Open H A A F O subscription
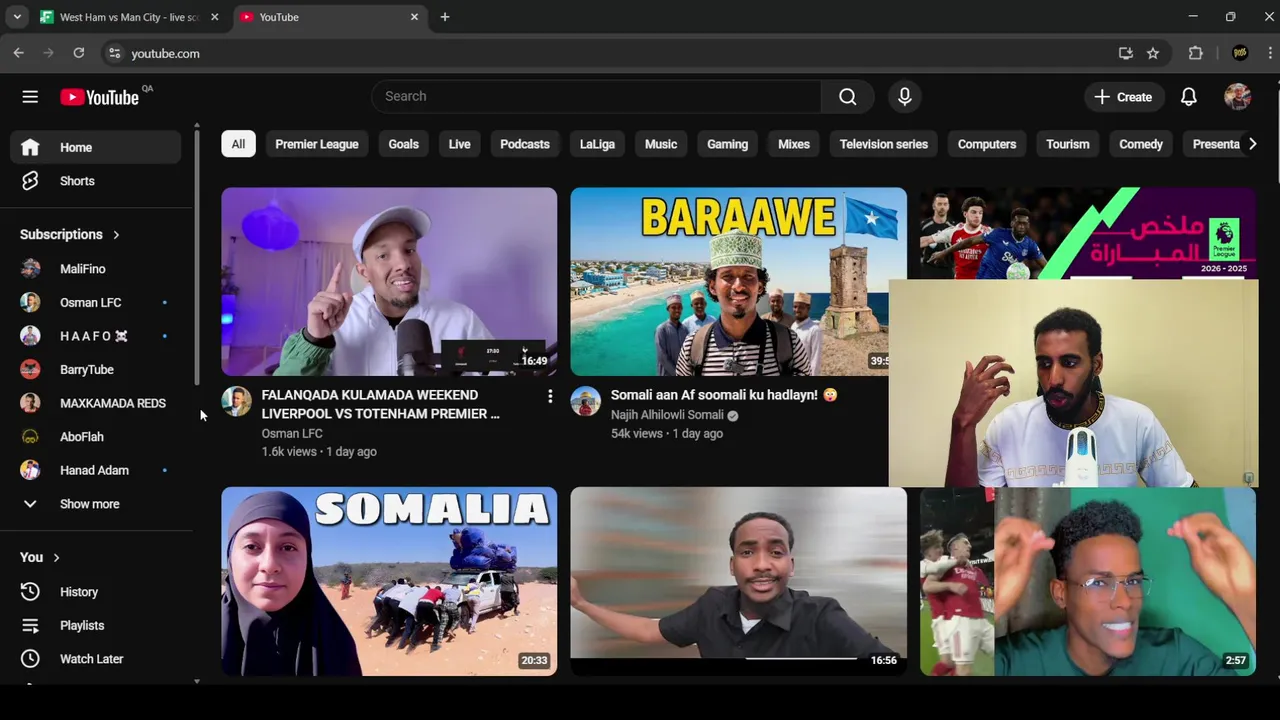 [96, 336]
